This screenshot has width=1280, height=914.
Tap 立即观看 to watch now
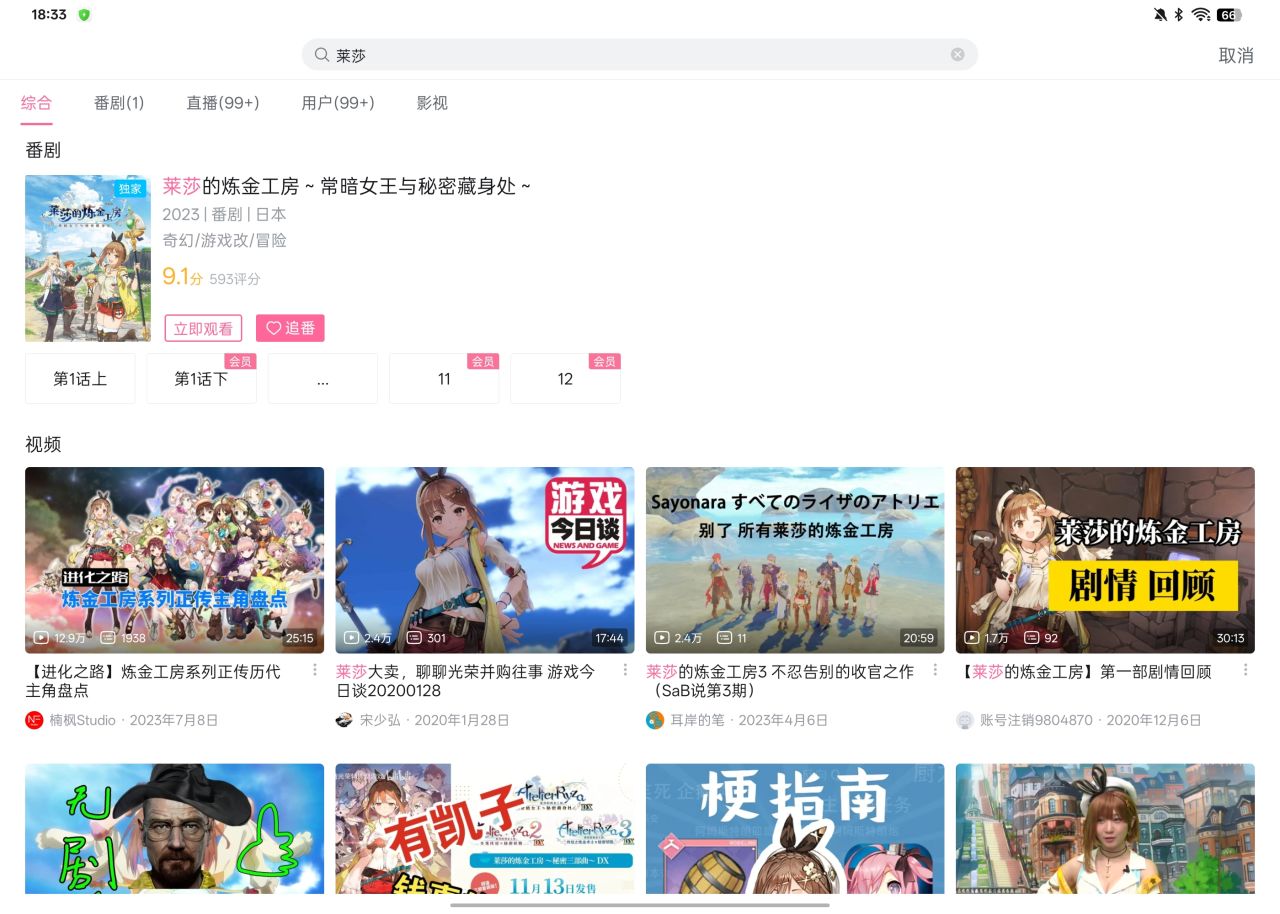click(x=203, y=328)
